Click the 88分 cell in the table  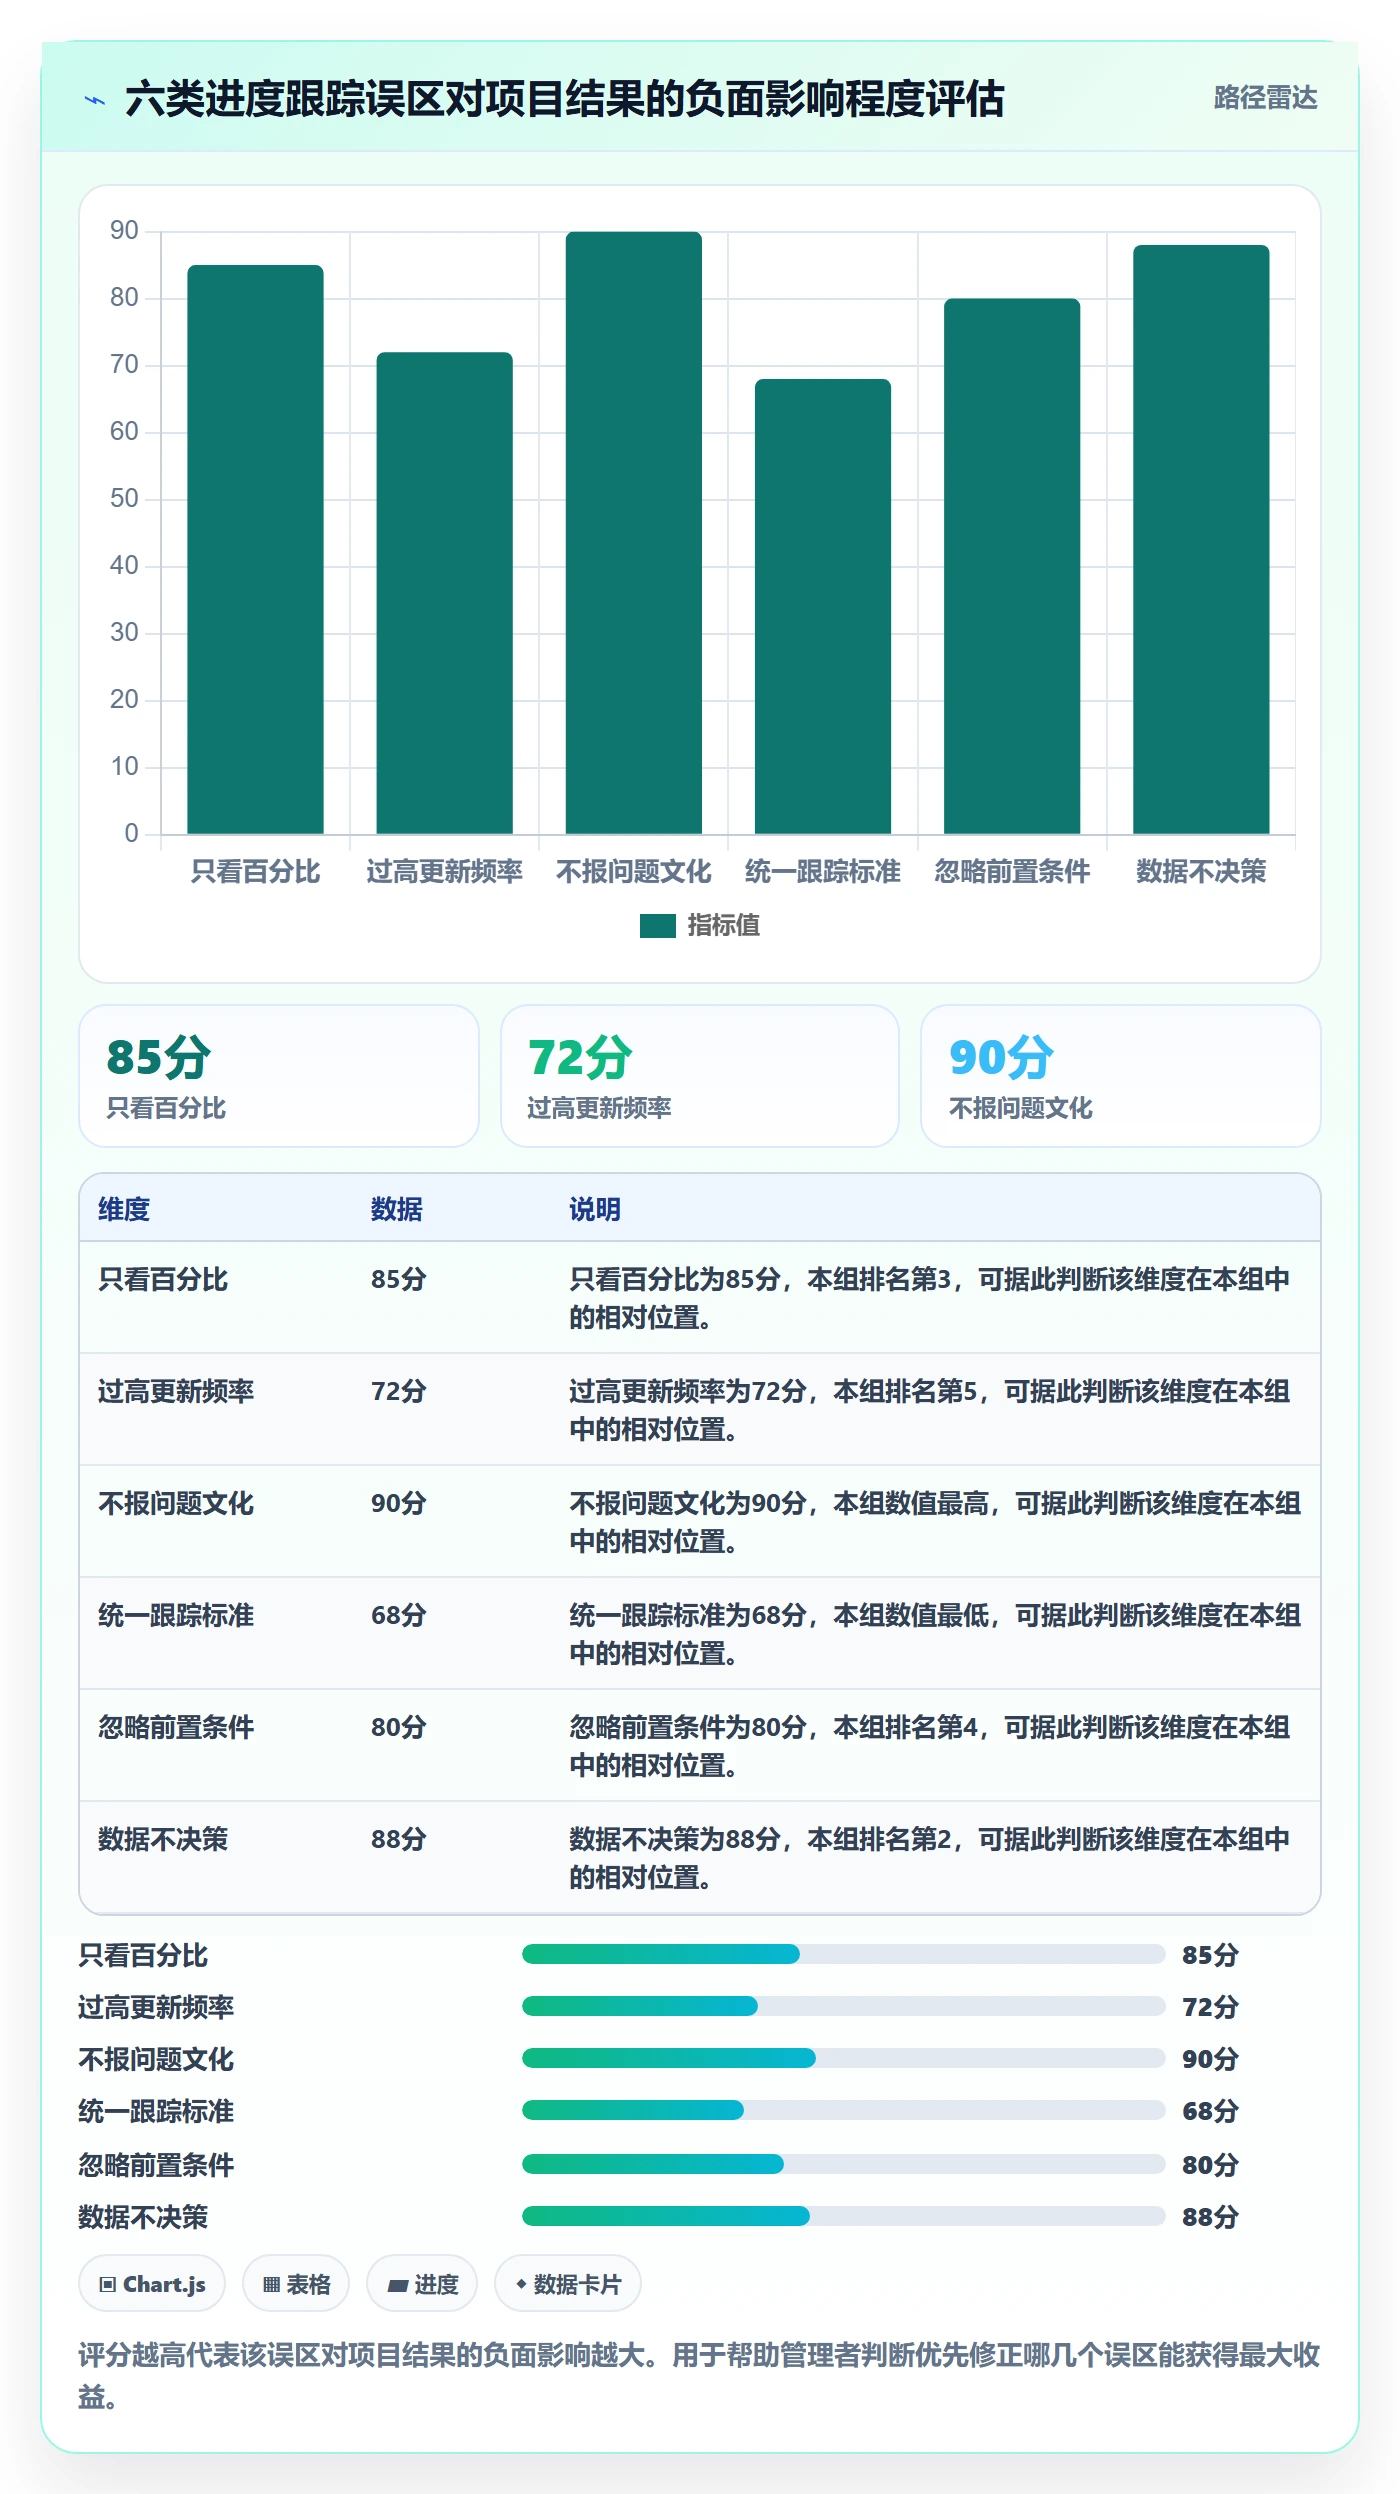[x=399, y=1840]
